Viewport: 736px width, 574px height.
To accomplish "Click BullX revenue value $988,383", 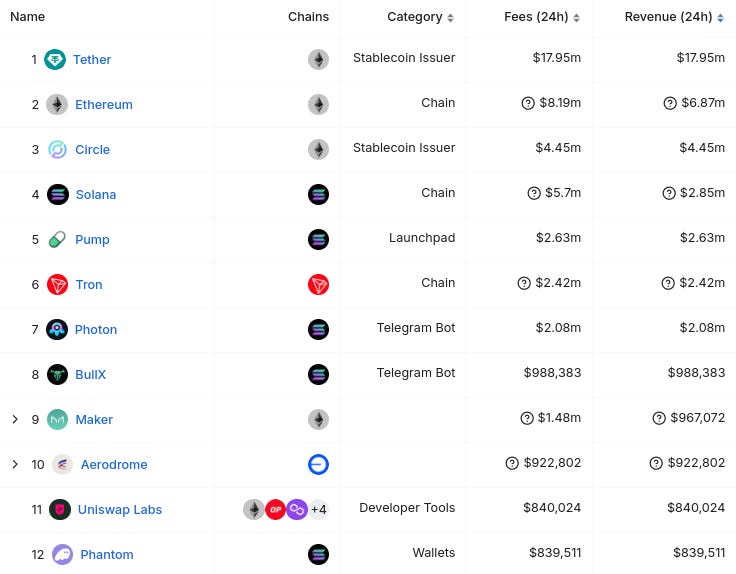I will 697,373.
